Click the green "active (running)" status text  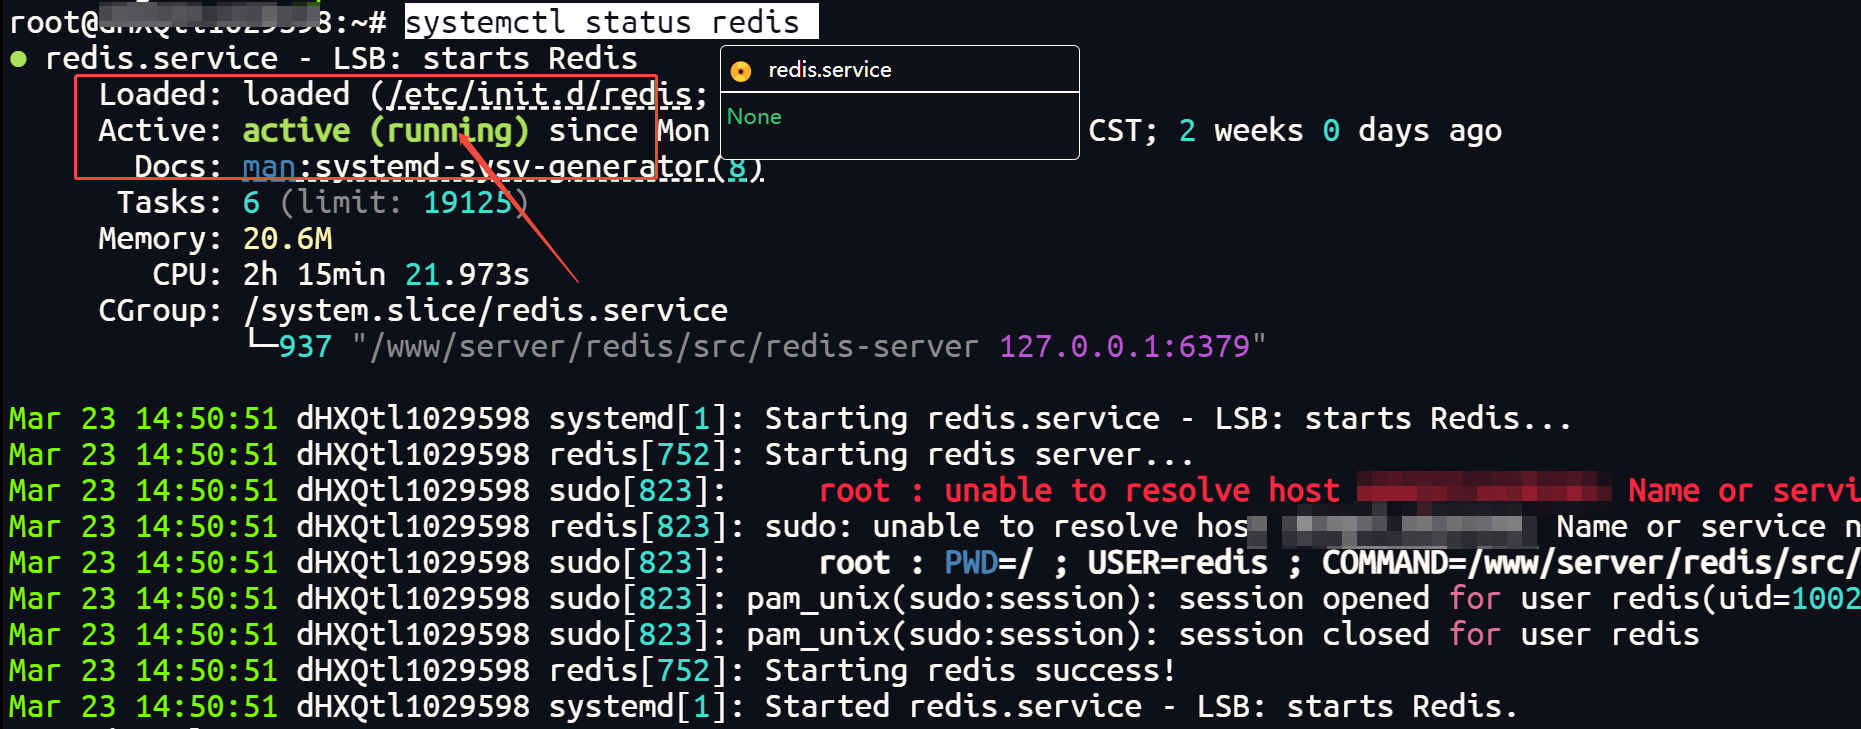tap(385, 131)
